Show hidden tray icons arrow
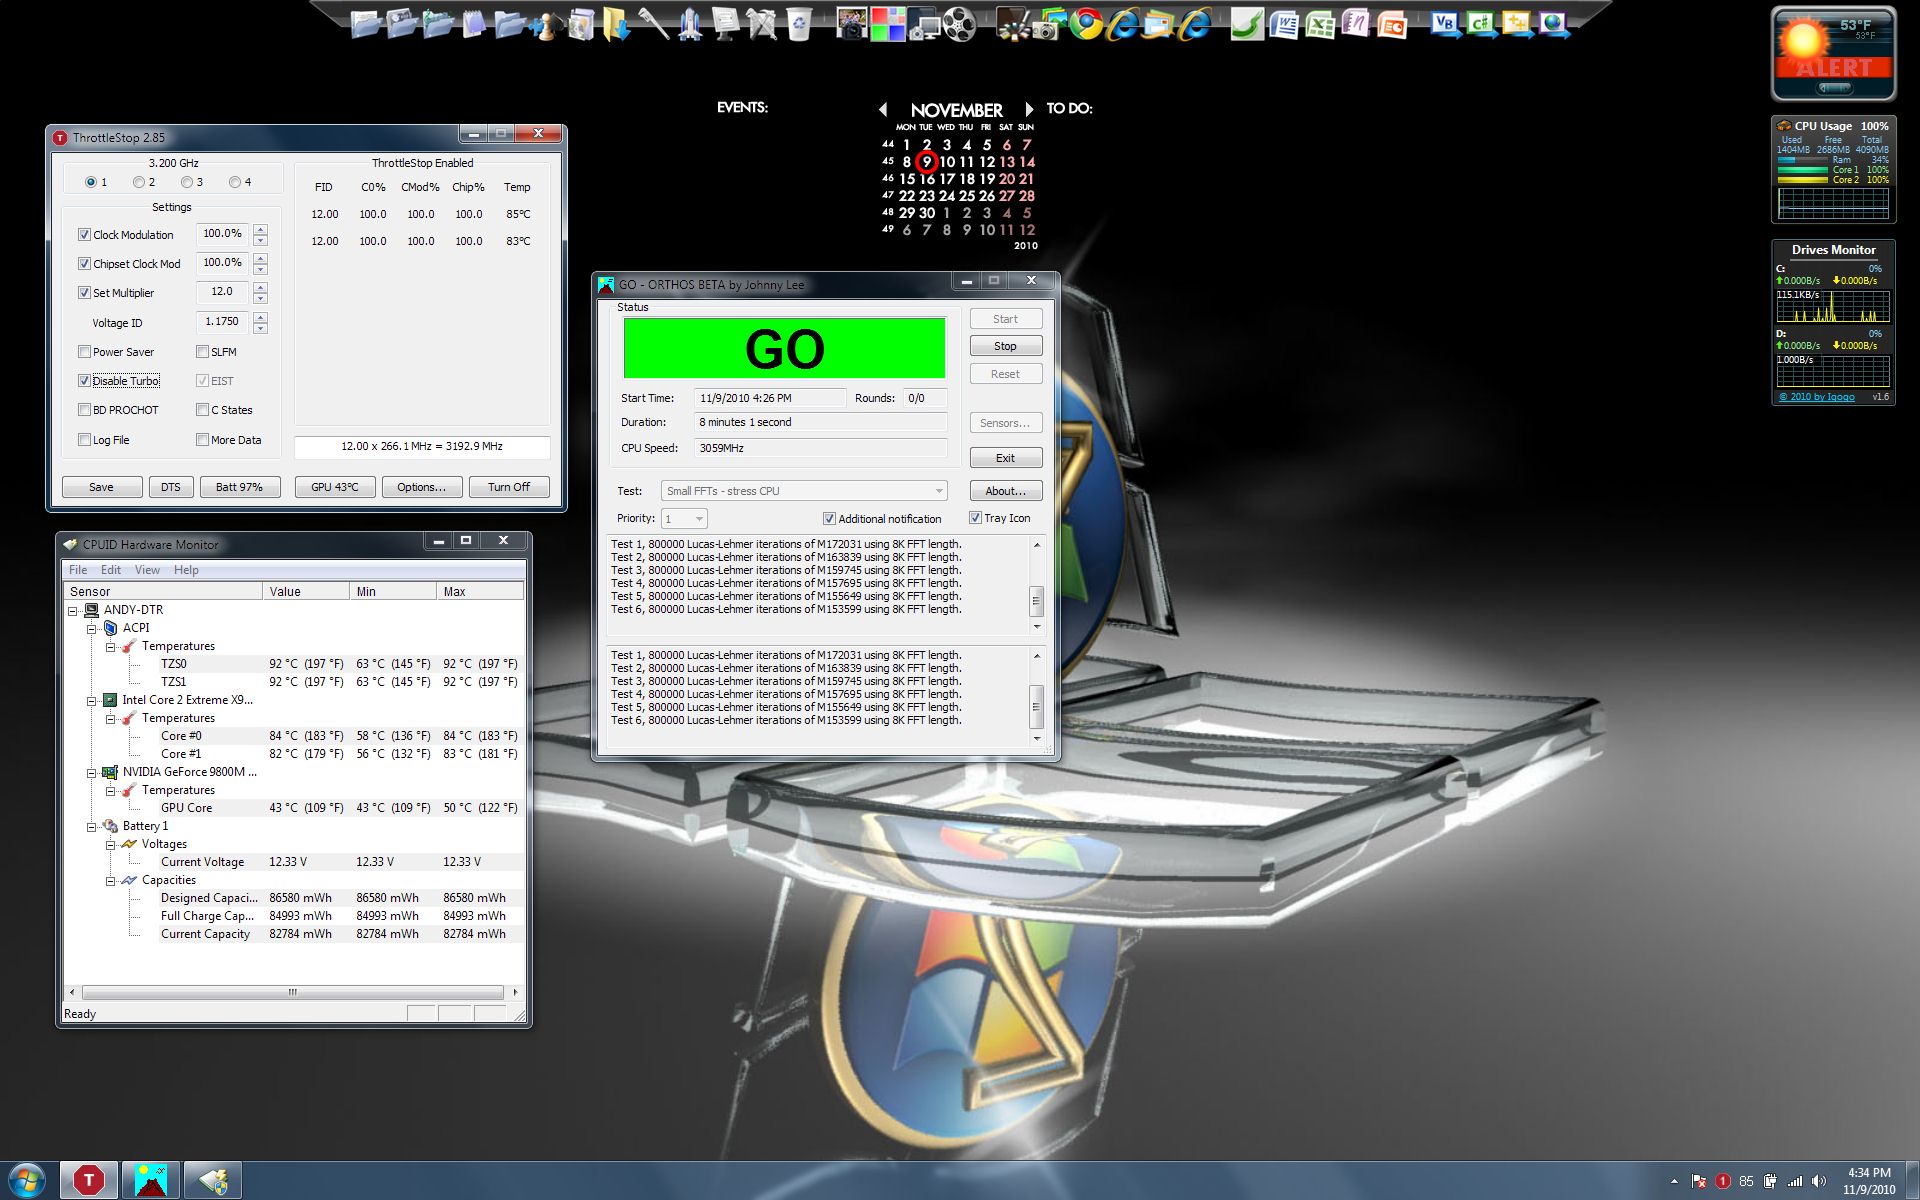 [x=1674, y=1181]
